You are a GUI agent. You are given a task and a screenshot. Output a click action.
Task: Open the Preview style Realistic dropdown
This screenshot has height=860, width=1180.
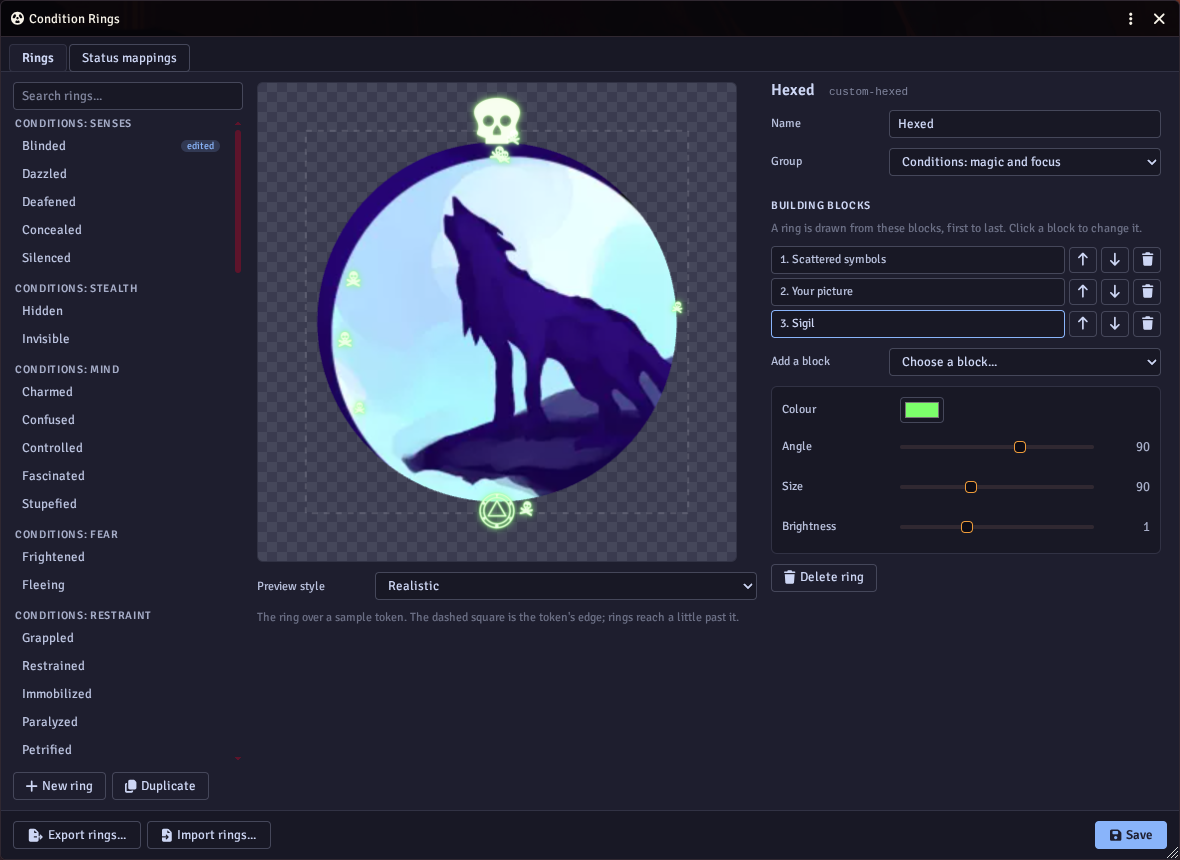[565, 586]
